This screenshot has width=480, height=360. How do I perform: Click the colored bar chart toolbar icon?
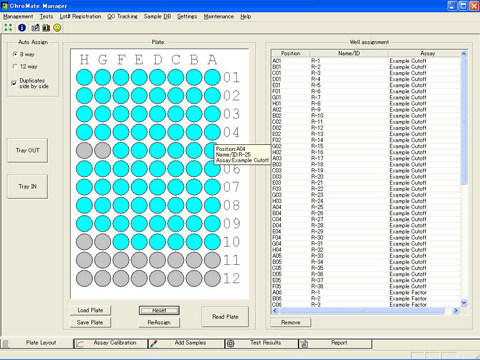click(x=46, y=28)
